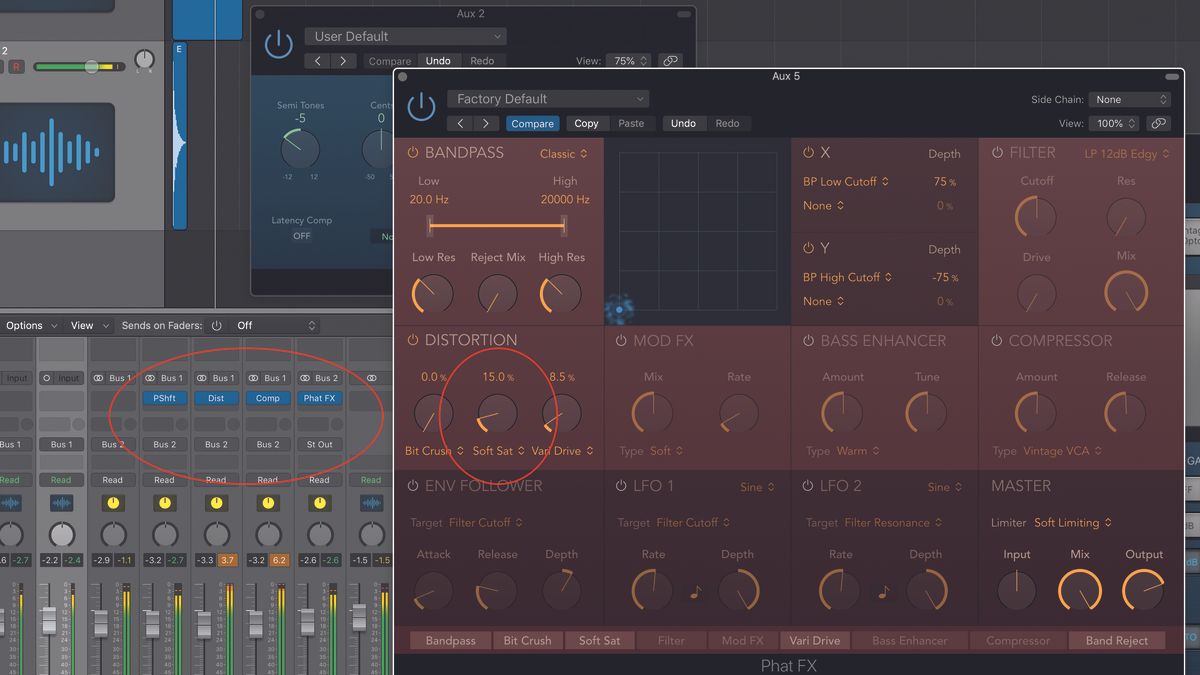This screenshot has width=1200, height=675.
Task: Disable the COMPRESSOR section power
Action: pos(995,341)
